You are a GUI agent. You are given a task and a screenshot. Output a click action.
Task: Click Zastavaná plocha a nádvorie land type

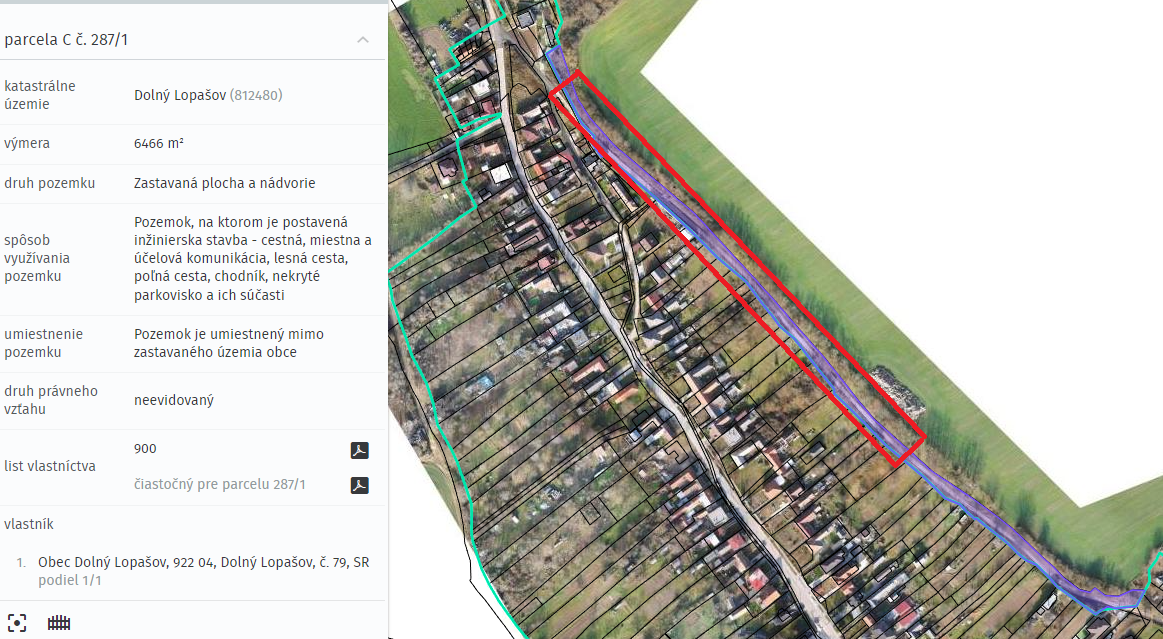point(224,183)
